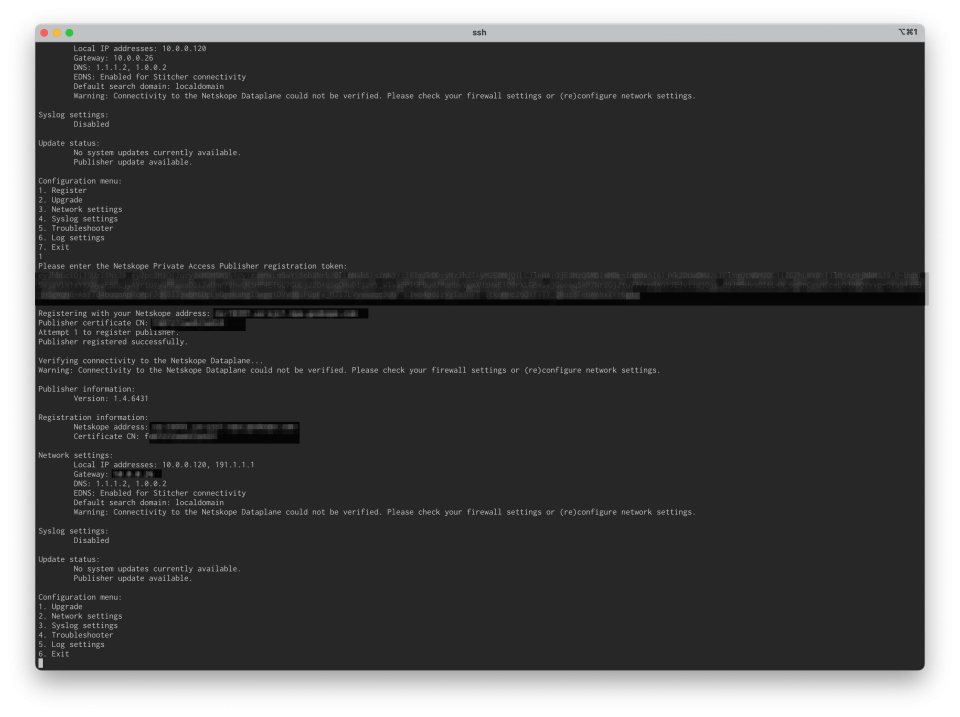Minimize the ssh window with yellow button
This screenshot has width=960, height=717.
[x=57, y=33]
